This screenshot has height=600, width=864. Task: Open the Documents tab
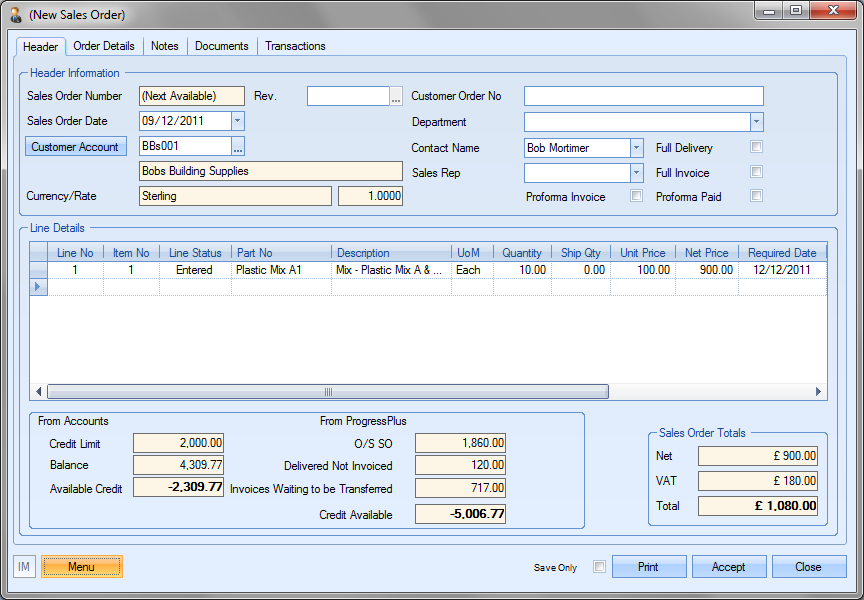coord(222,46)
